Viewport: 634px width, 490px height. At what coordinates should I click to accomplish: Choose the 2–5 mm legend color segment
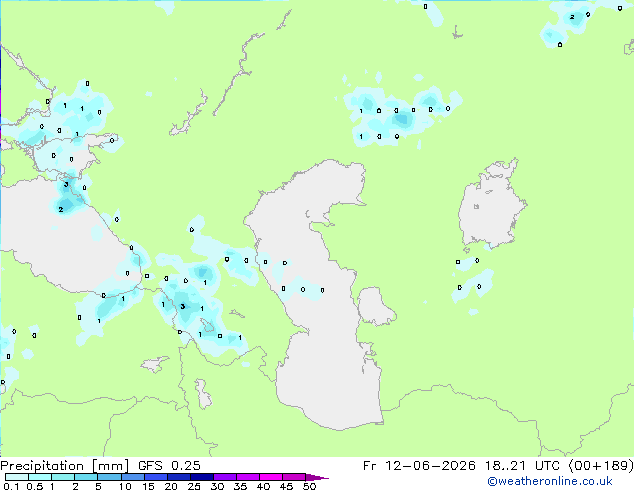86,477
